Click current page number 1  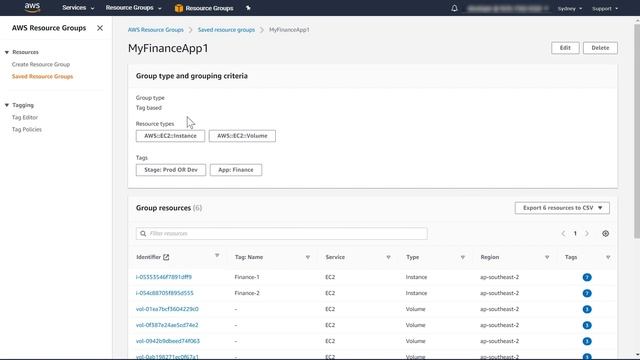pyautogui.click(x=575, y=233)
